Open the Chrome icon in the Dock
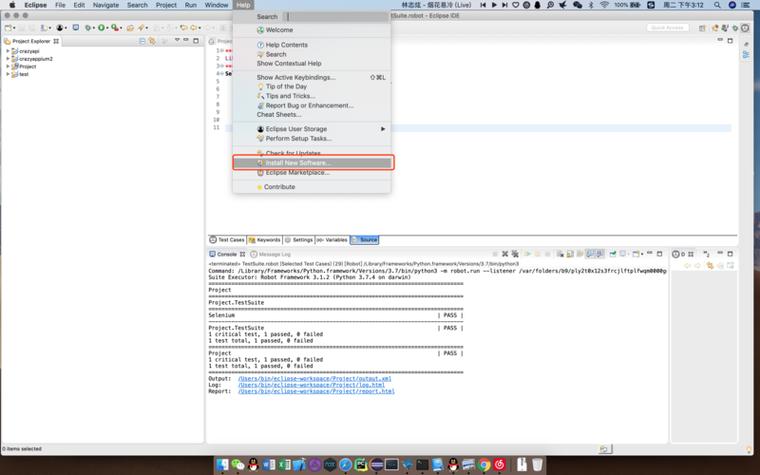The height and width of the screenshot is (475, 760). (x=484, y=465)
